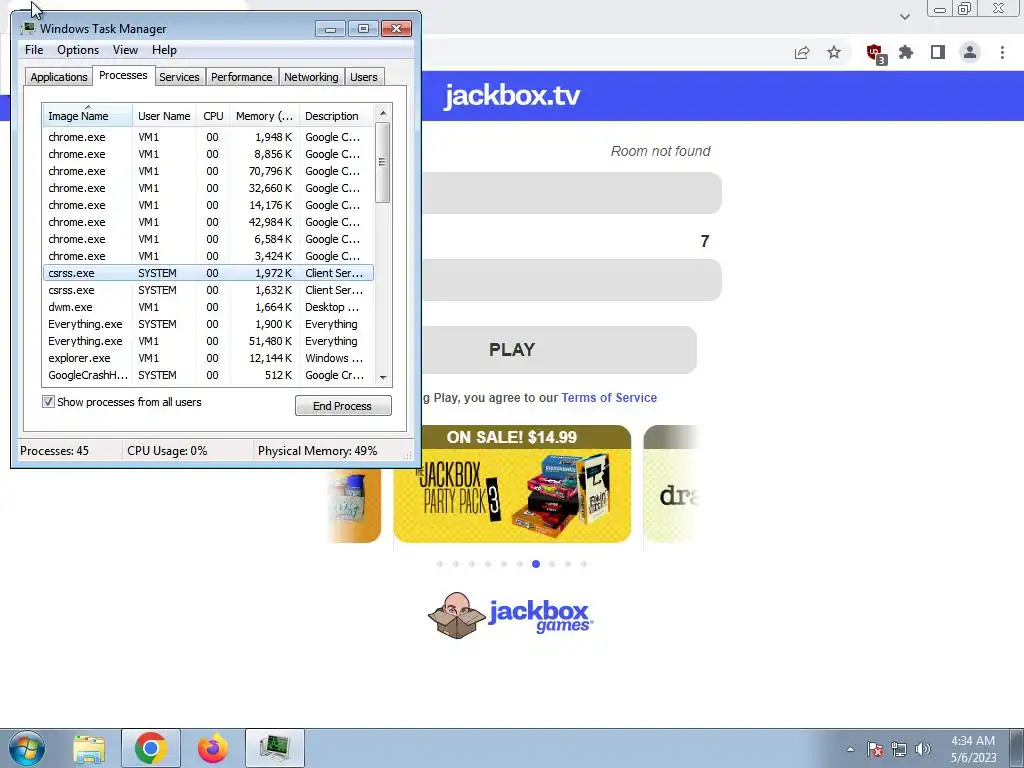Open the Chrome three-dot menu
The width and height of the screenshot is (1024, 768).
click(x=1002, y=52)
